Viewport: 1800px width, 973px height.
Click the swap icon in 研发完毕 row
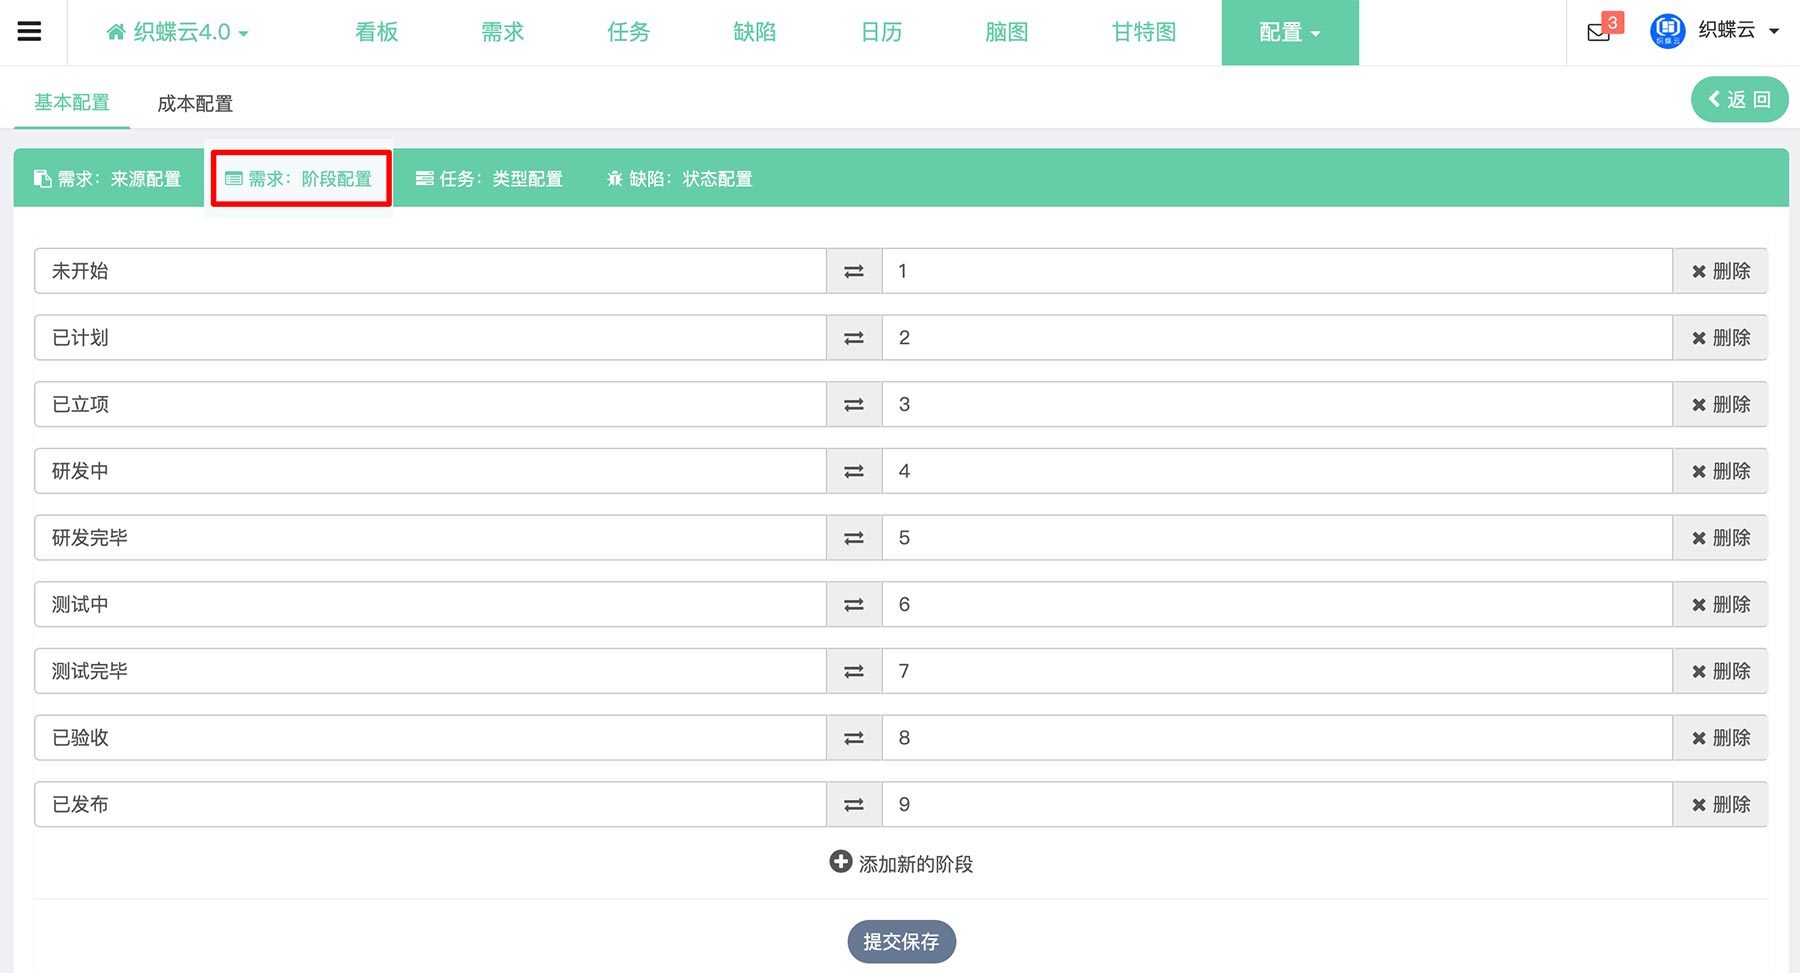click(854, 538)
